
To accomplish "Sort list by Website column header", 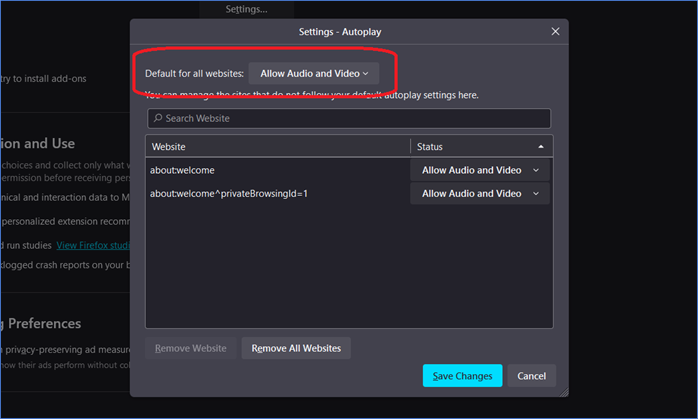I will point(277,146).
